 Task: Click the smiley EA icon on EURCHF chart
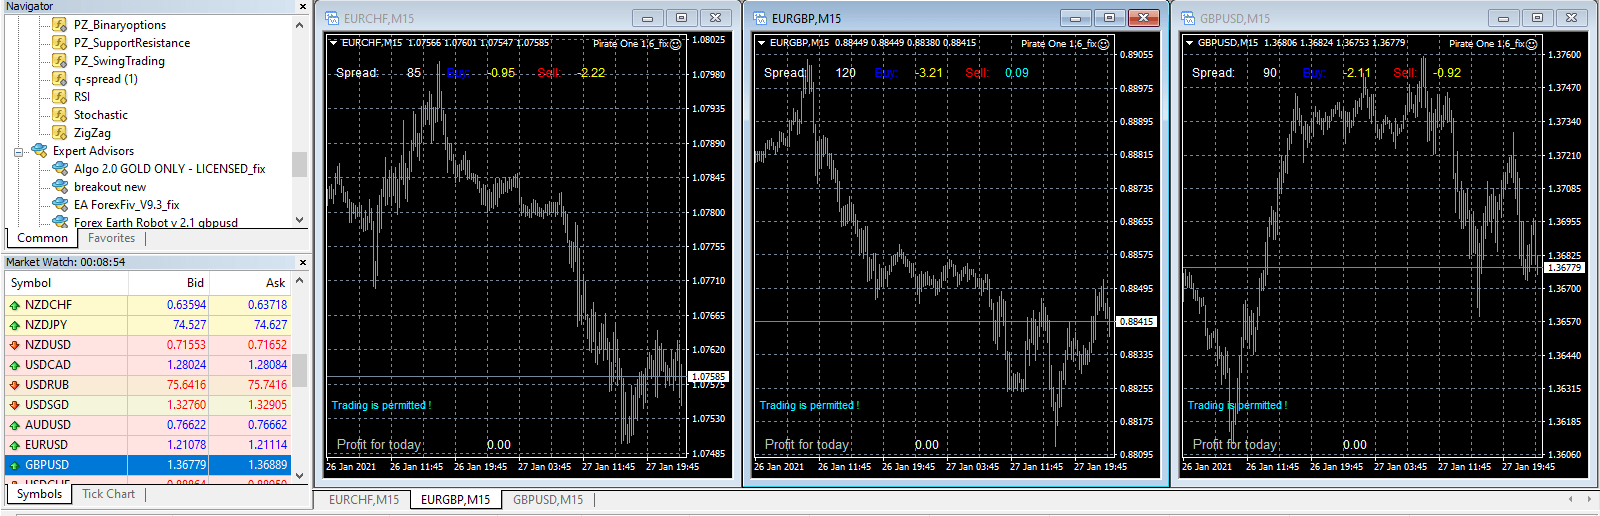[x=676, y=44]
